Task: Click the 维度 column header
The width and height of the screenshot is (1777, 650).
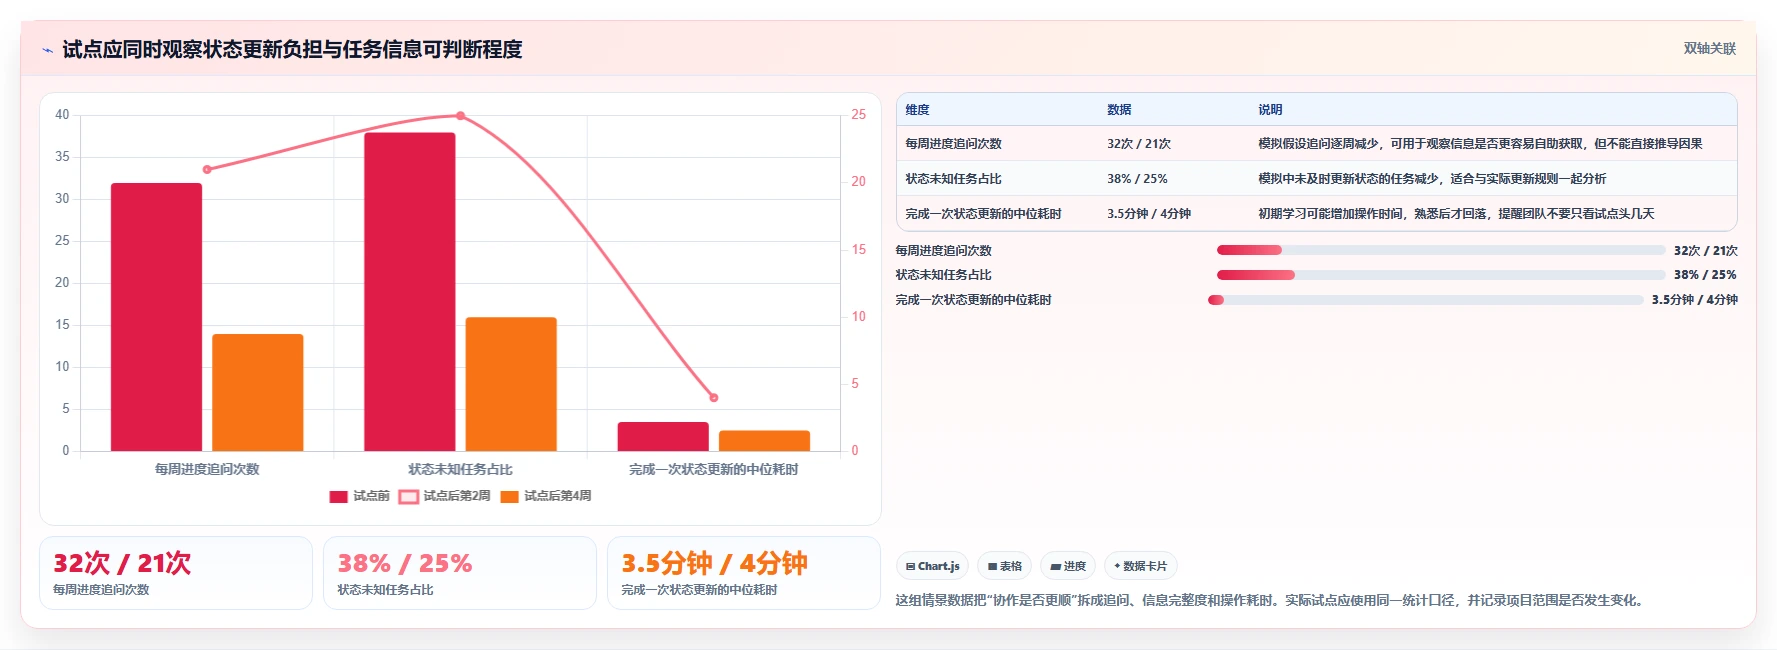Action: tap(917, 110)
